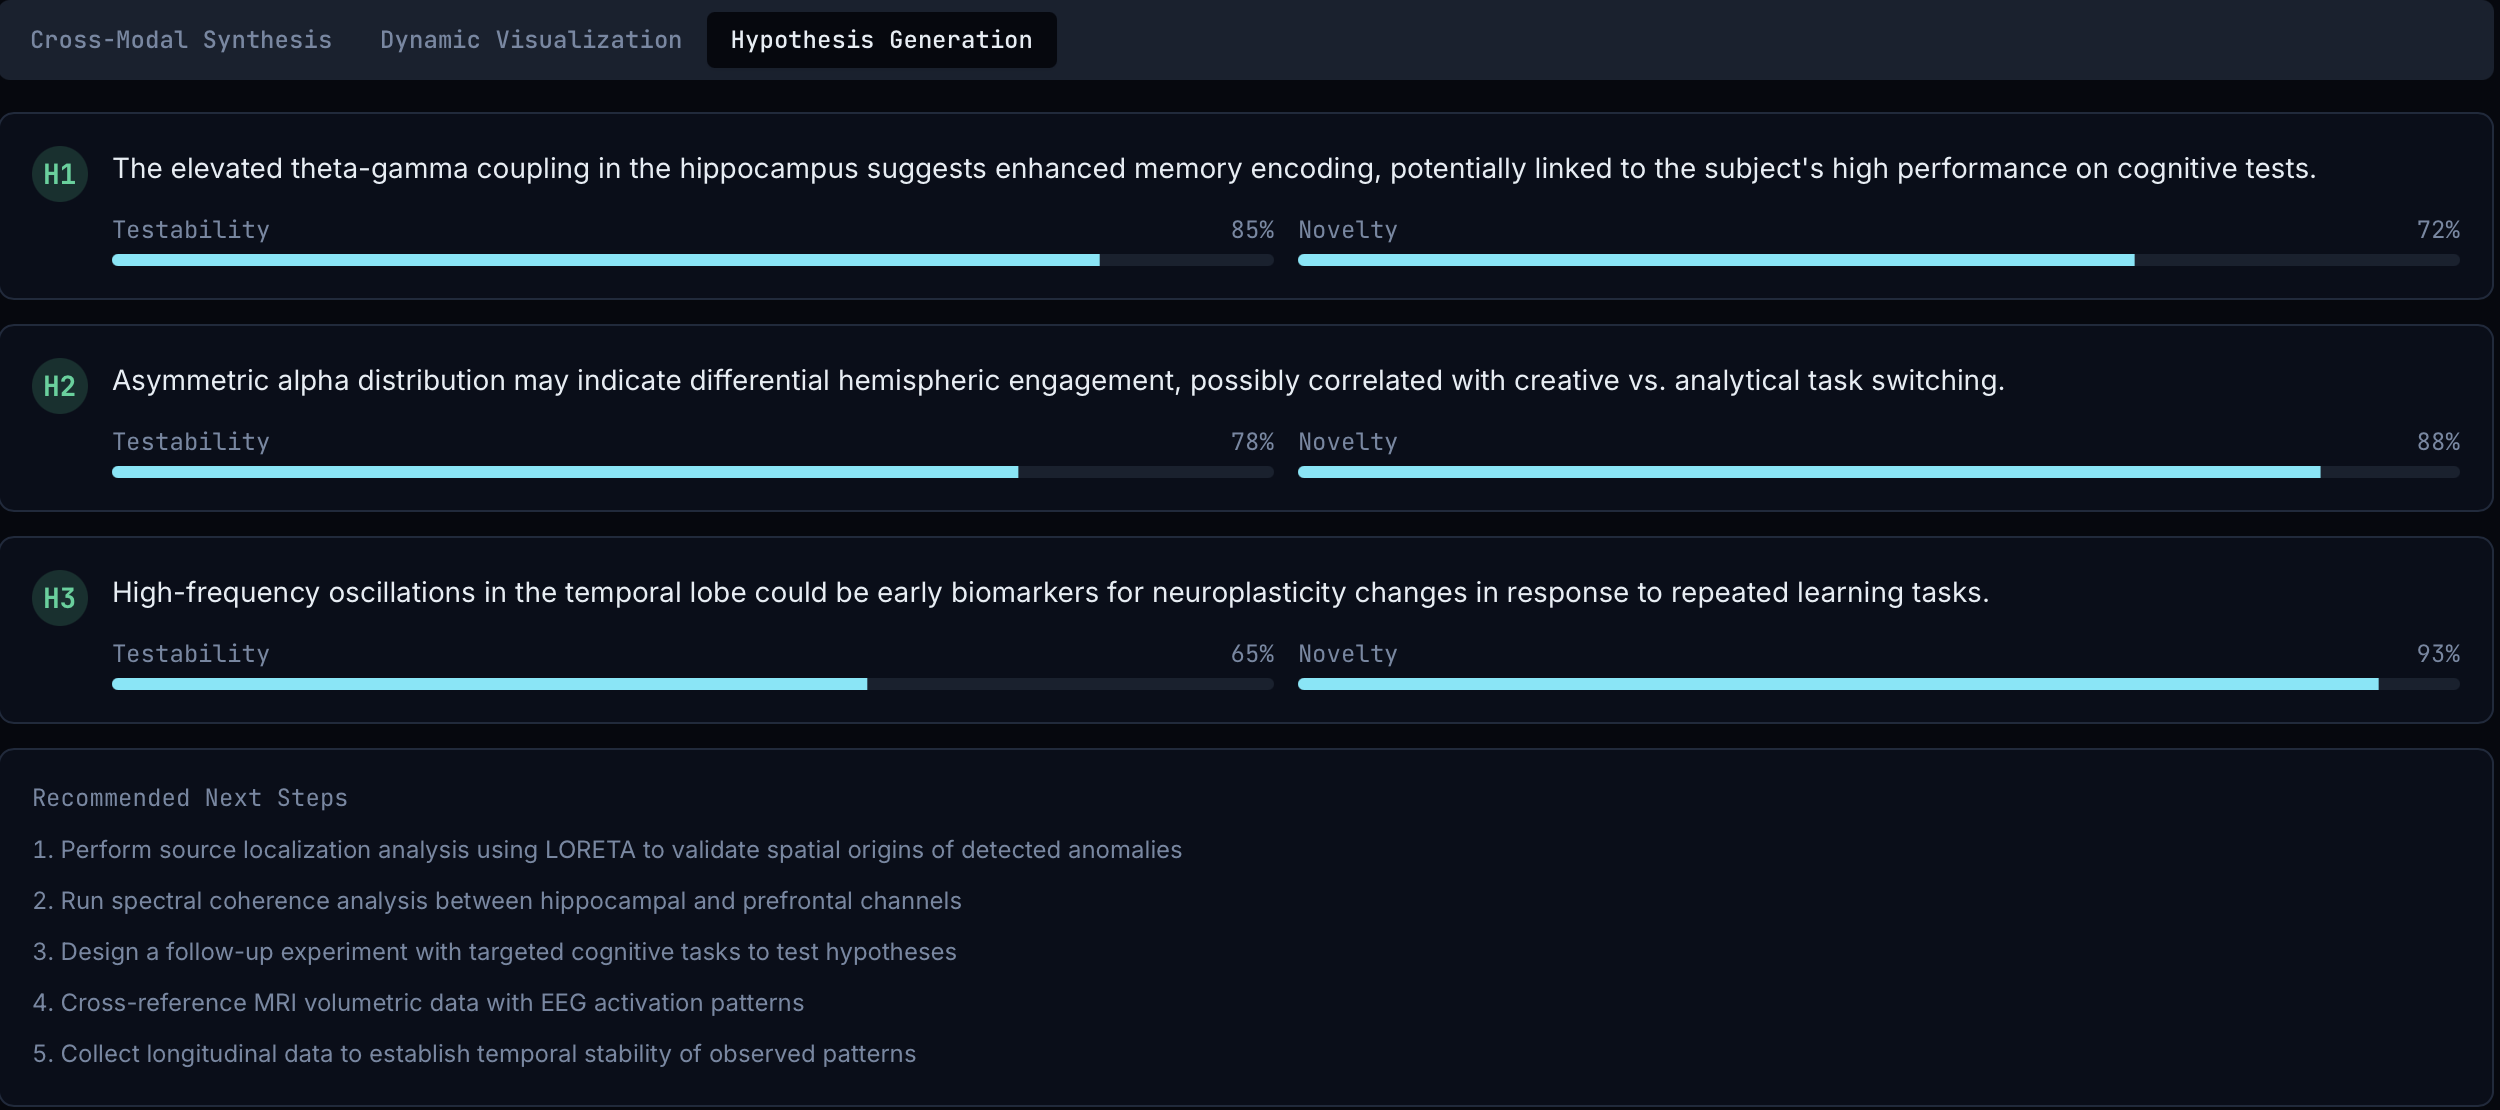Viewport: 2500px width, 1110px height.
Task: Select the theta-gamma coupling hypothesis text
Action: tap(1213, 168)
